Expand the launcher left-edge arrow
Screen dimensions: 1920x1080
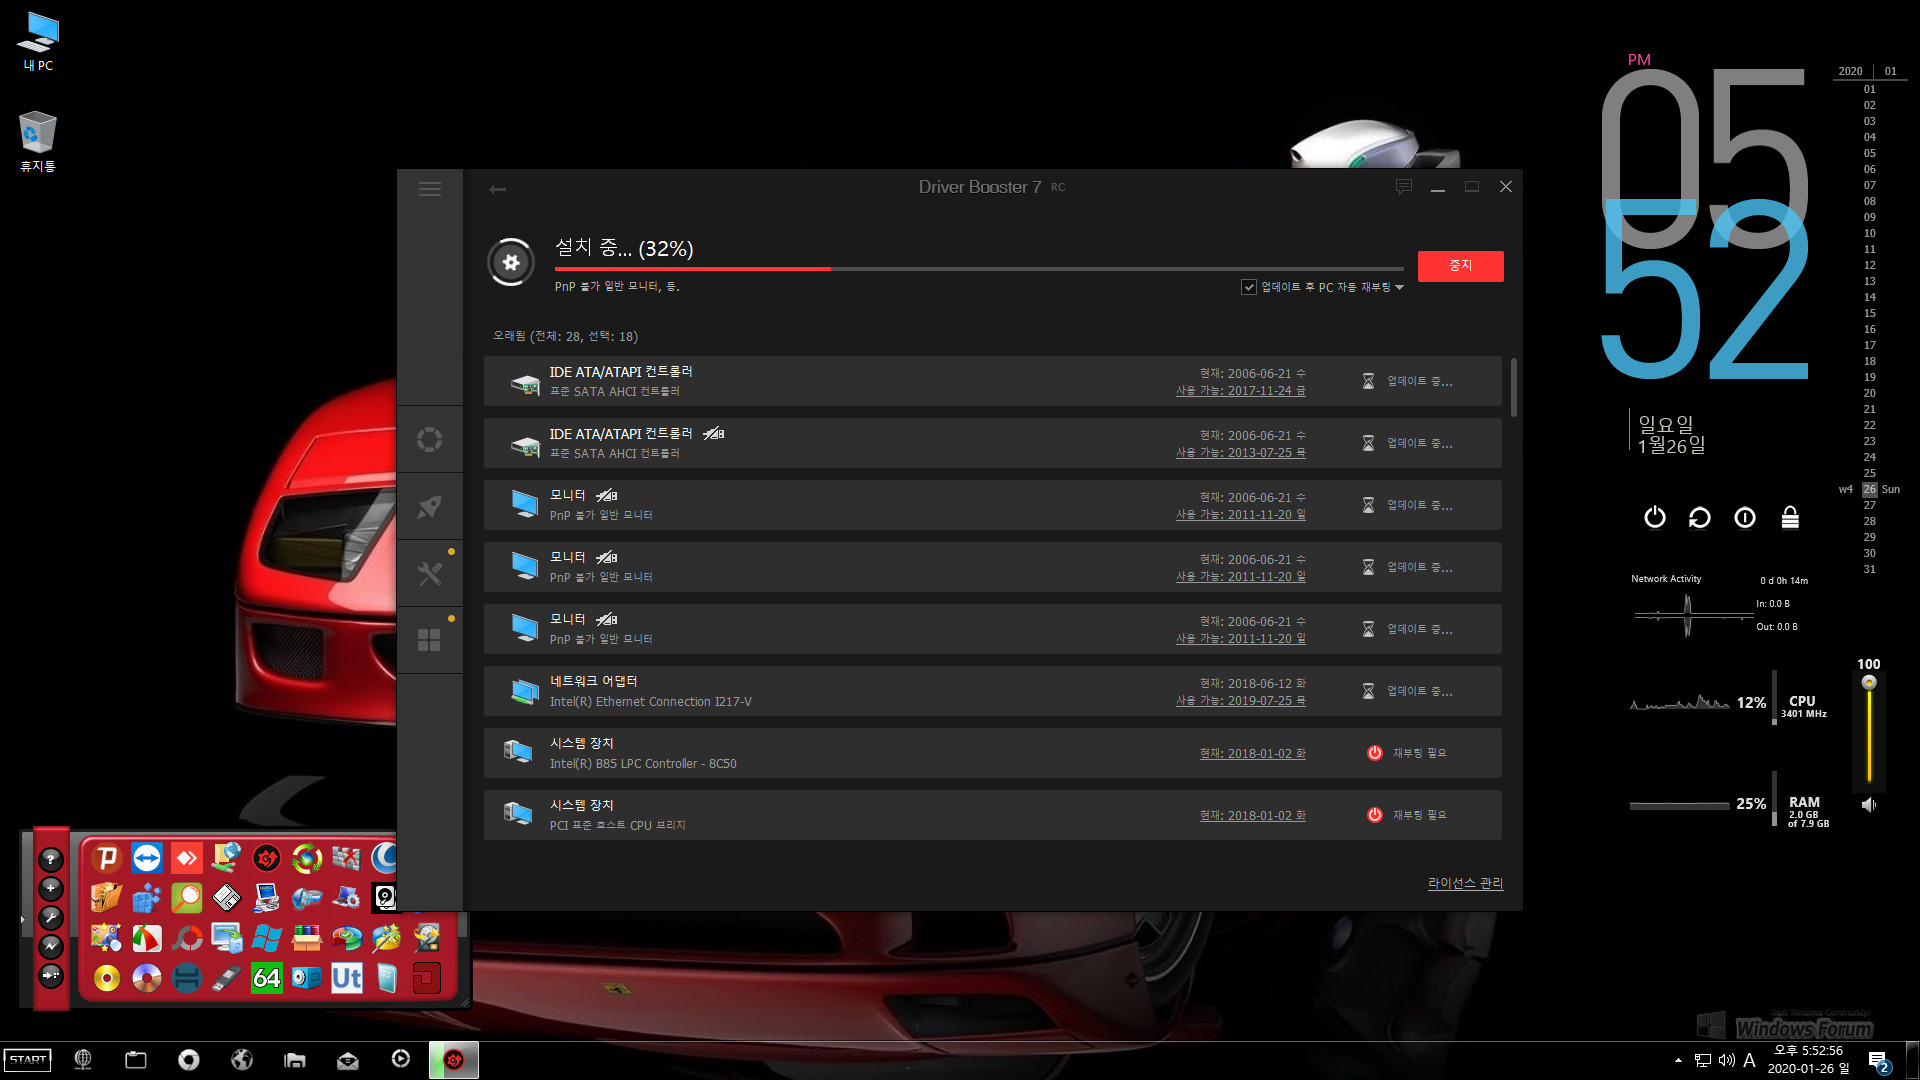tap(22, 918)
